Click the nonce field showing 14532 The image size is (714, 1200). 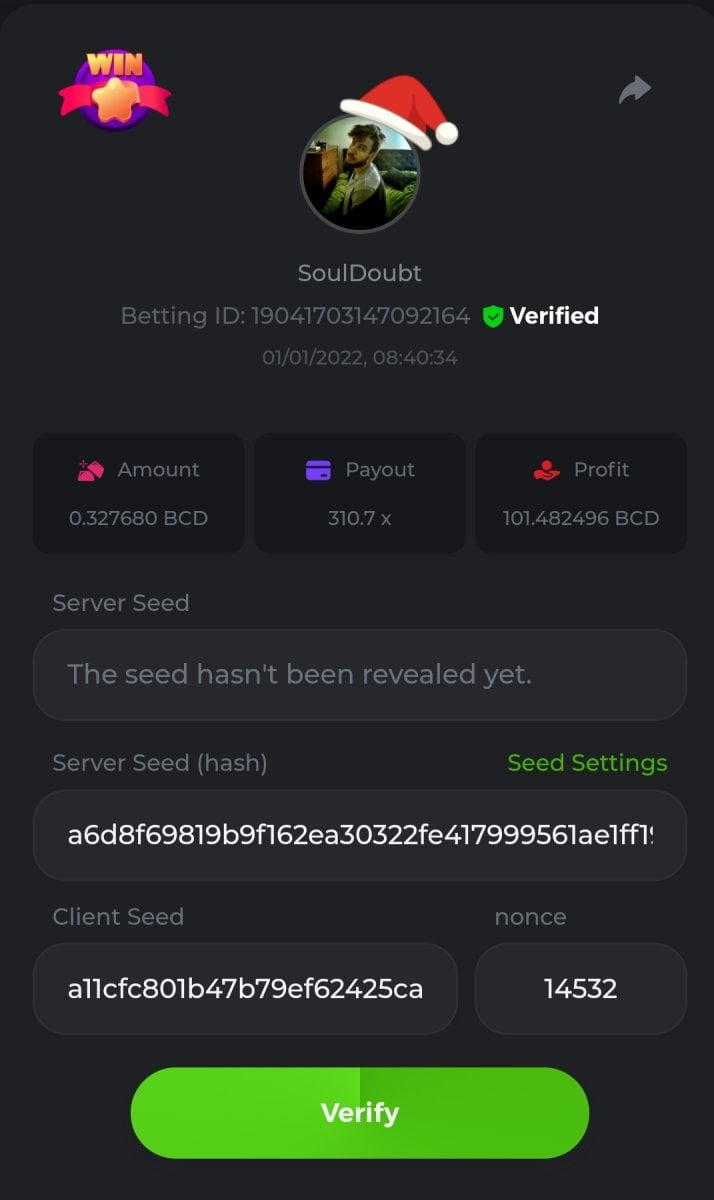click(581, 989)
